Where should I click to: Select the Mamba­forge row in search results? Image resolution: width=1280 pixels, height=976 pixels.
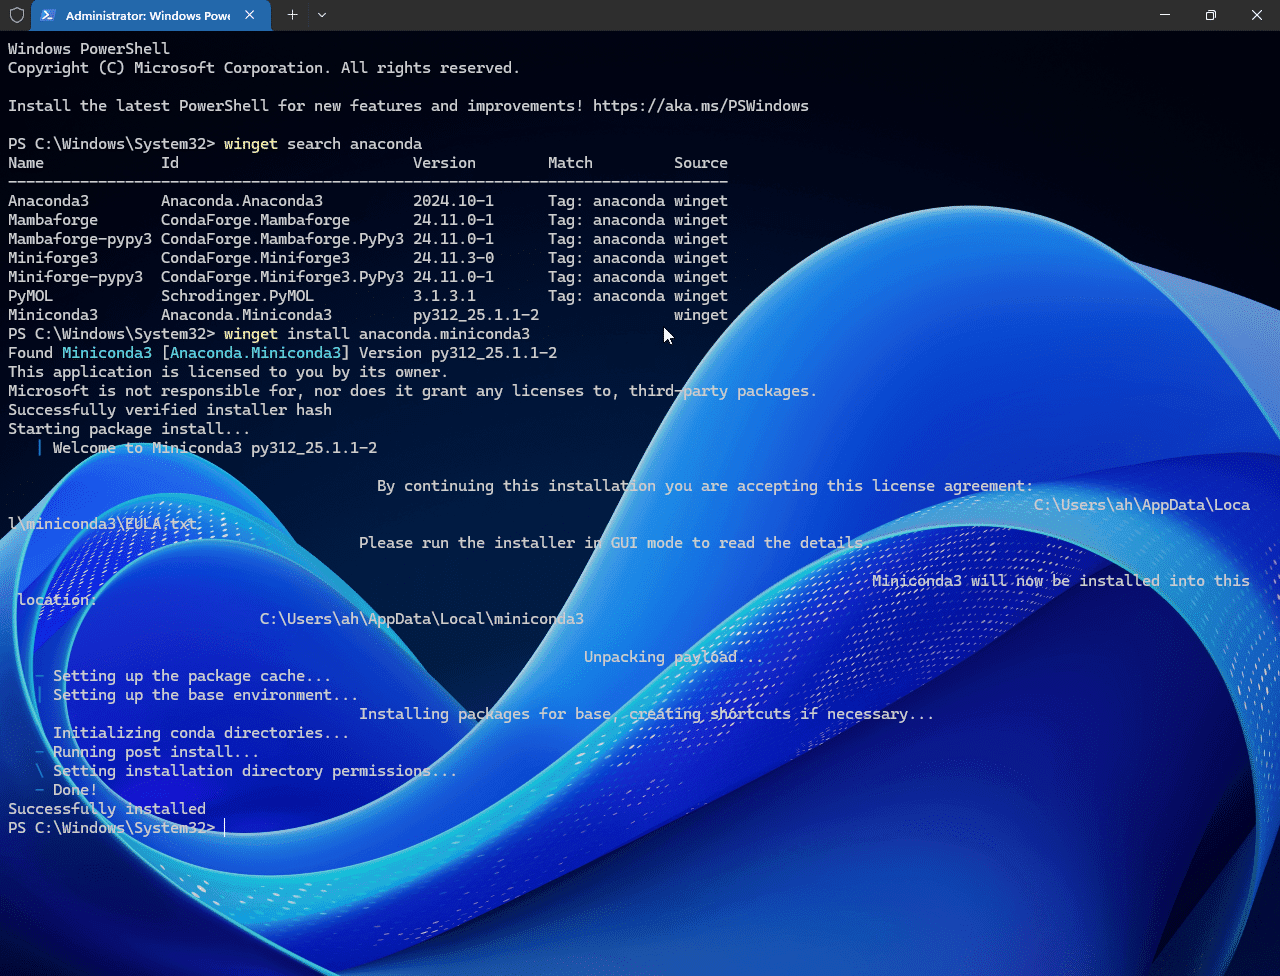52,219
